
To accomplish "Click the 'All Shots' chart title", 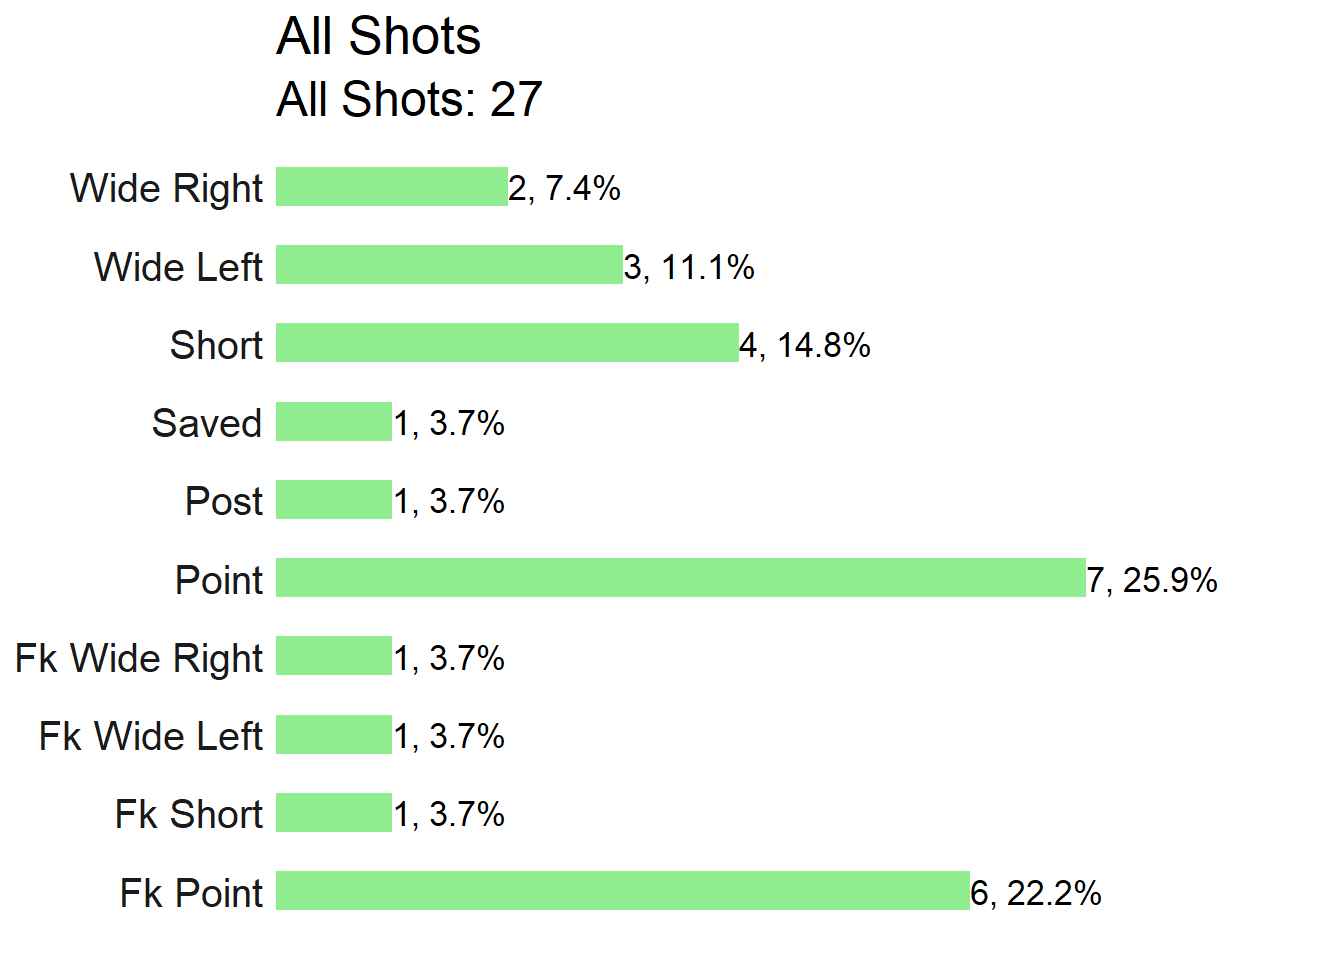I will coord(378,37).
